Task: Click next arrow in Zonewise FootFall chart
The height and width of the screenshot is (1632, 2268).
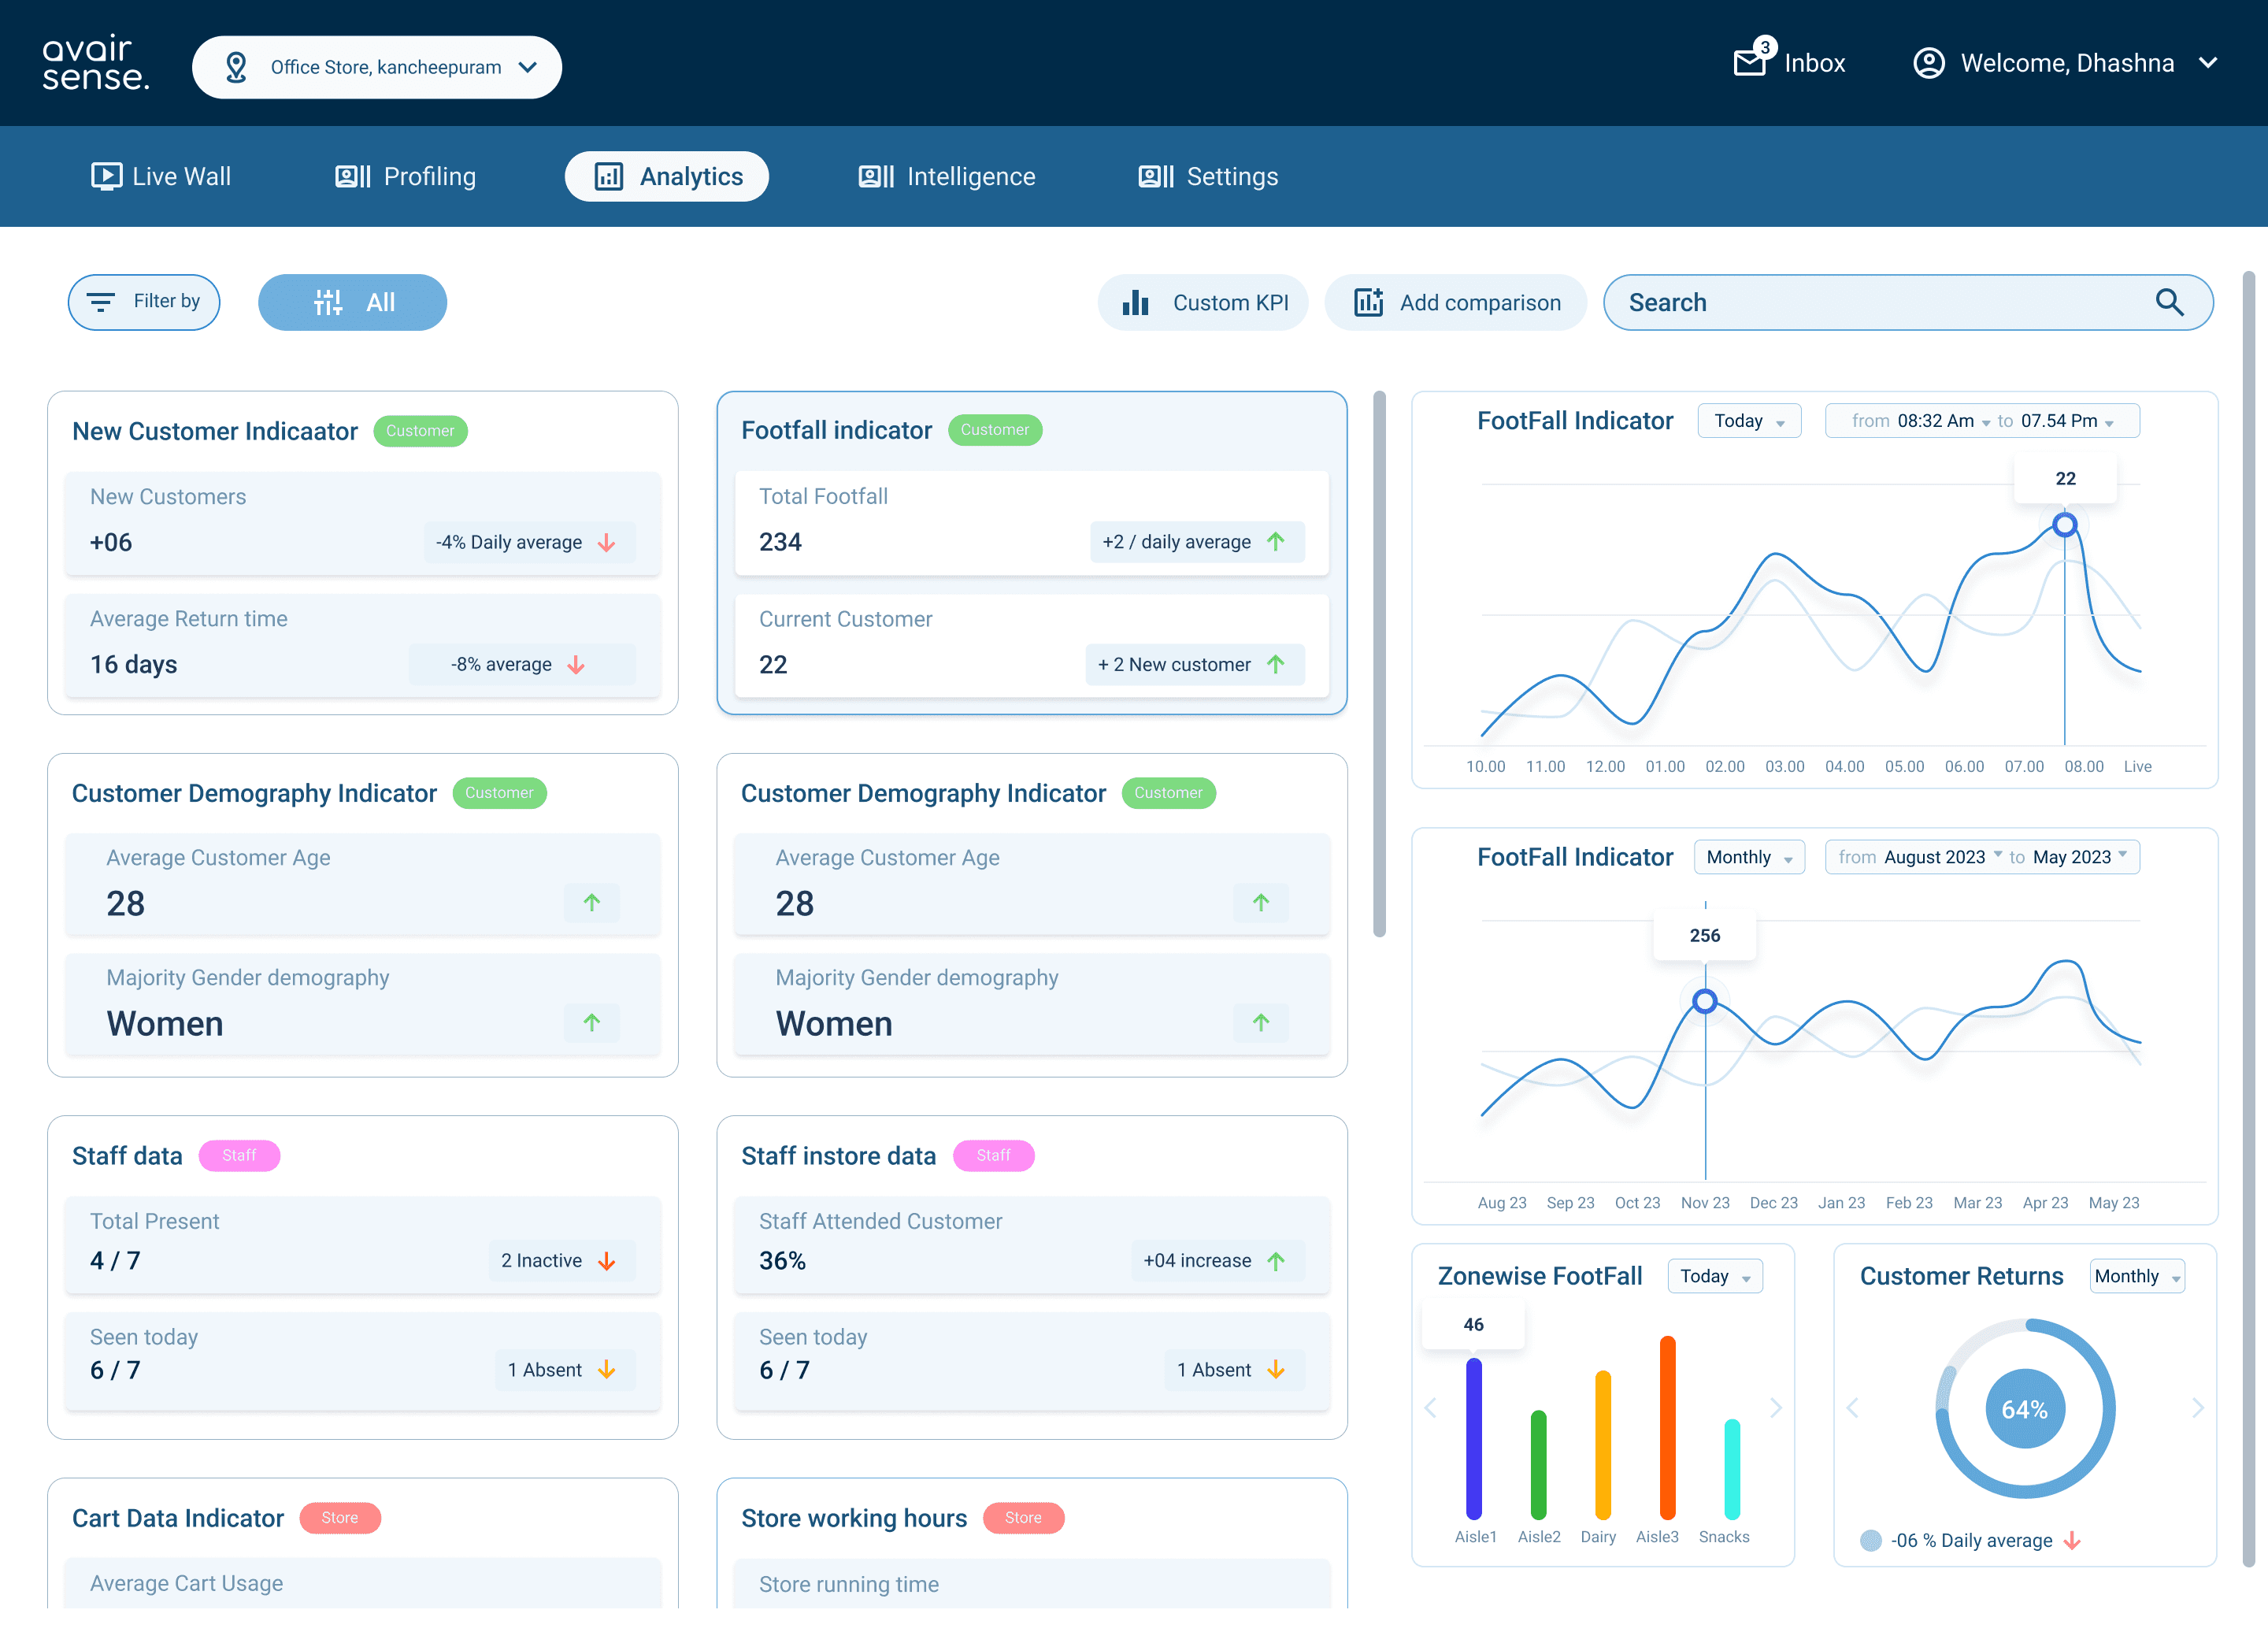Action: click(x=1775, y=1408)
